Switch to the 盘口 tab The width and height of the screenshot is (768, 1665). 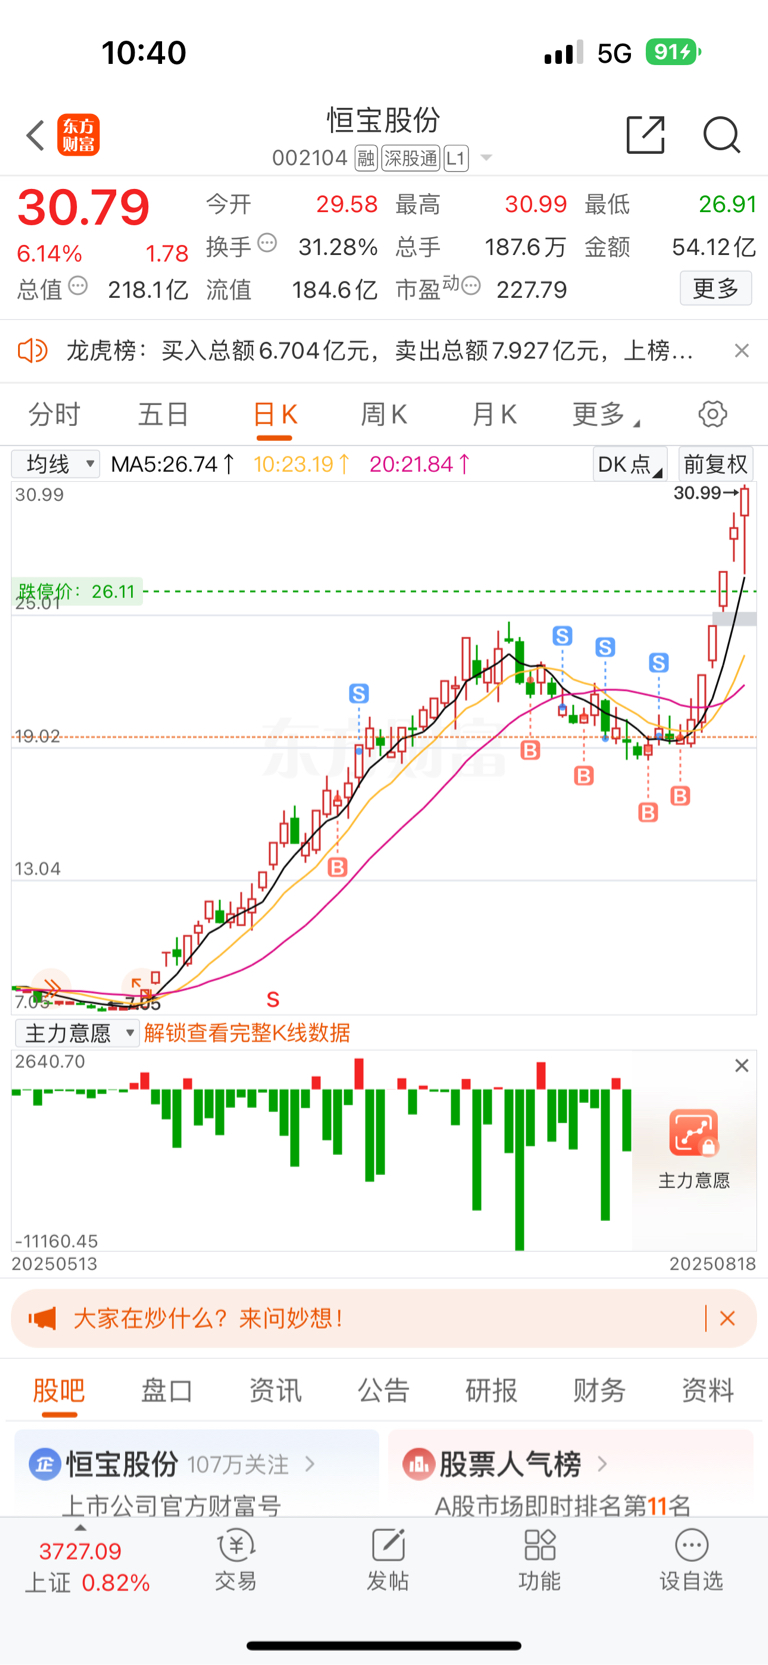tap(167, 1390)
